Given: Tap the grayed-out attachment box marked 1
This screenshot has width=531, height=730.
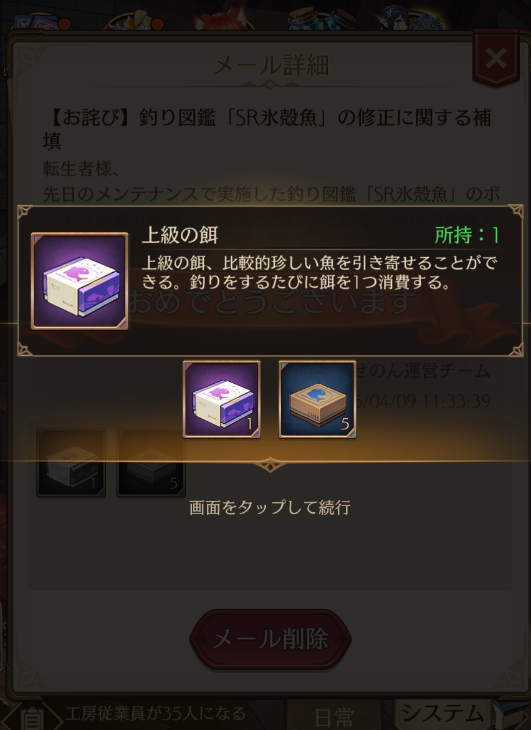Looking at the screenshot, I should click(71, 462).
